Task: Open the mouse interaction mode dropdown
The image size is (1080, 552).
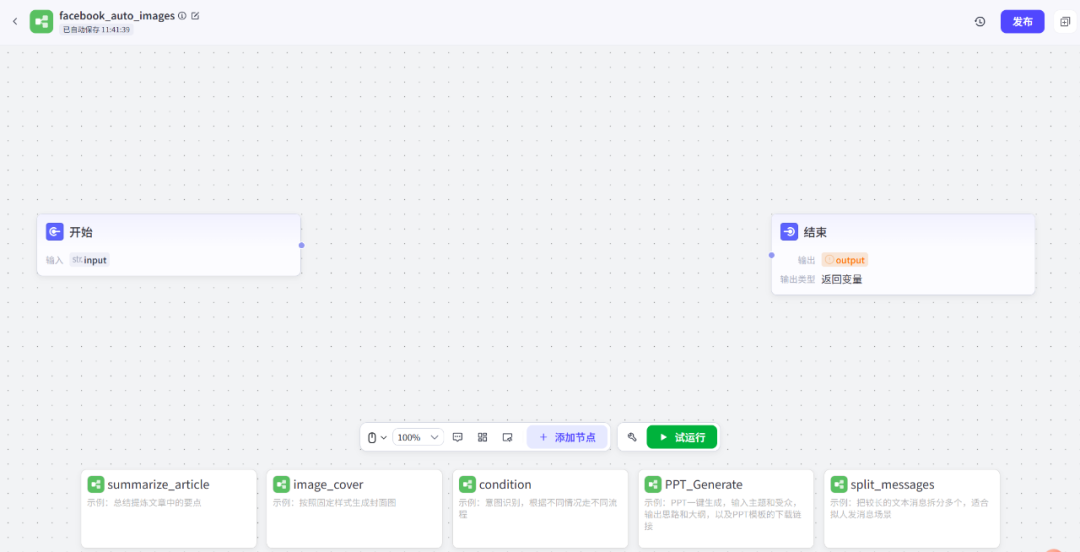Action: pos(377,437)
